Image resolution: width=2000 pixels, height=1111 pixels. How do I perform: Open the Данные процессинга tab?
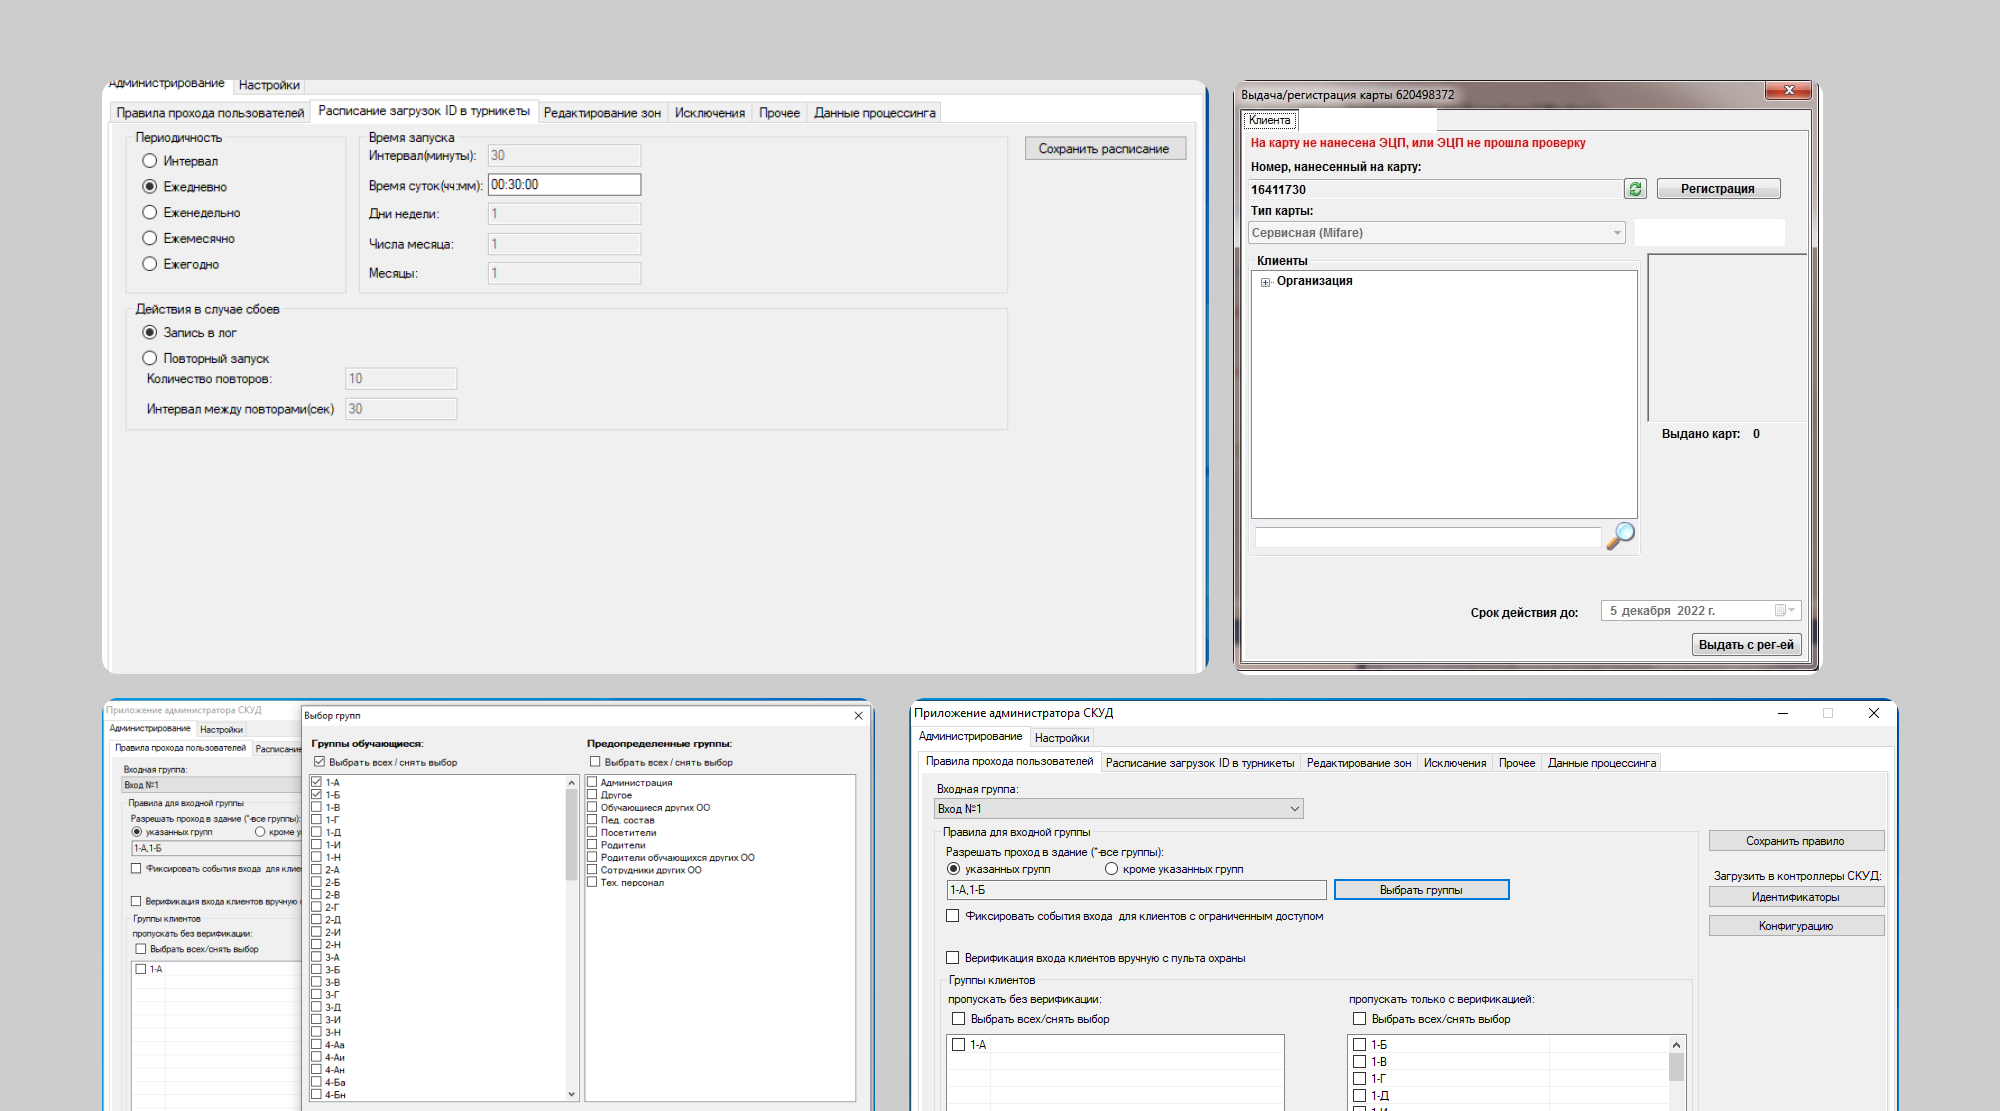click(874, 113)
